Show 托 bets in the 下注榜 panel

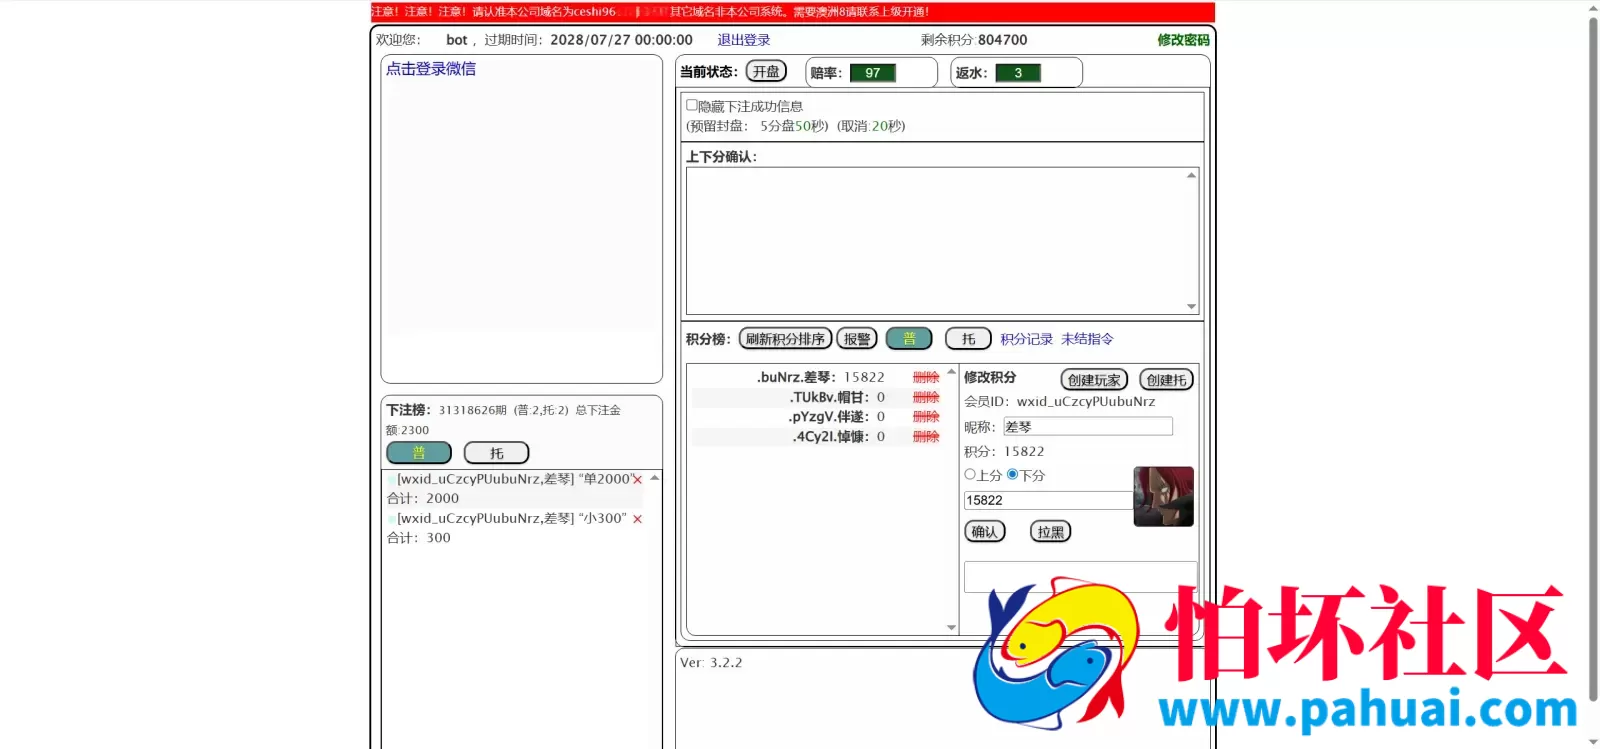pos(496,453)
